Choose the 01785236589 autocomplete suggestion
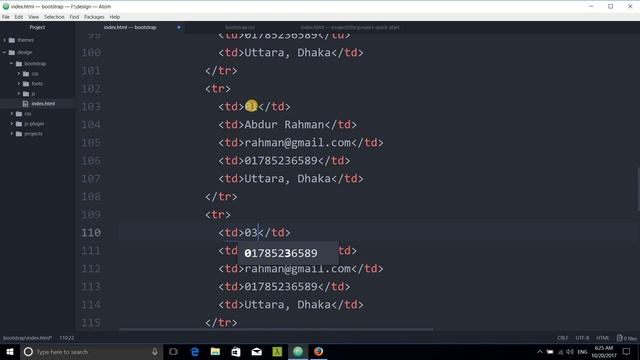Screen dimensions: 640x360 pyautogui.click(x=288, y=253)
